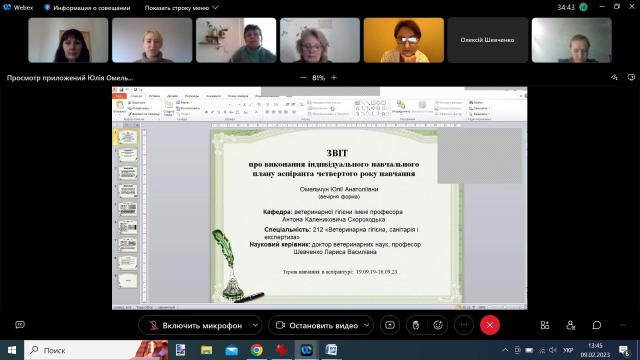Select Олексій Шевченко participant tile
Image resolution: width=640 pixels, height=360 pixels.
(487, 40)
